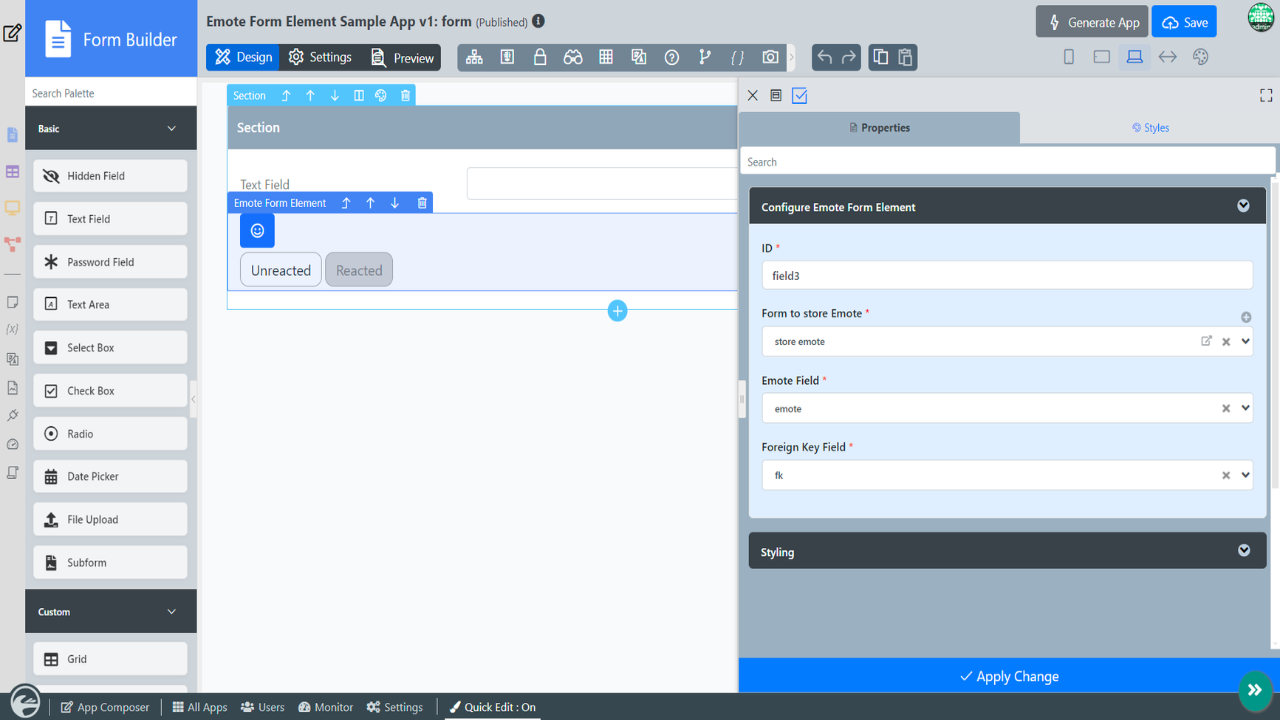Click the binoculars icon in the toolbar

[573, 58]
